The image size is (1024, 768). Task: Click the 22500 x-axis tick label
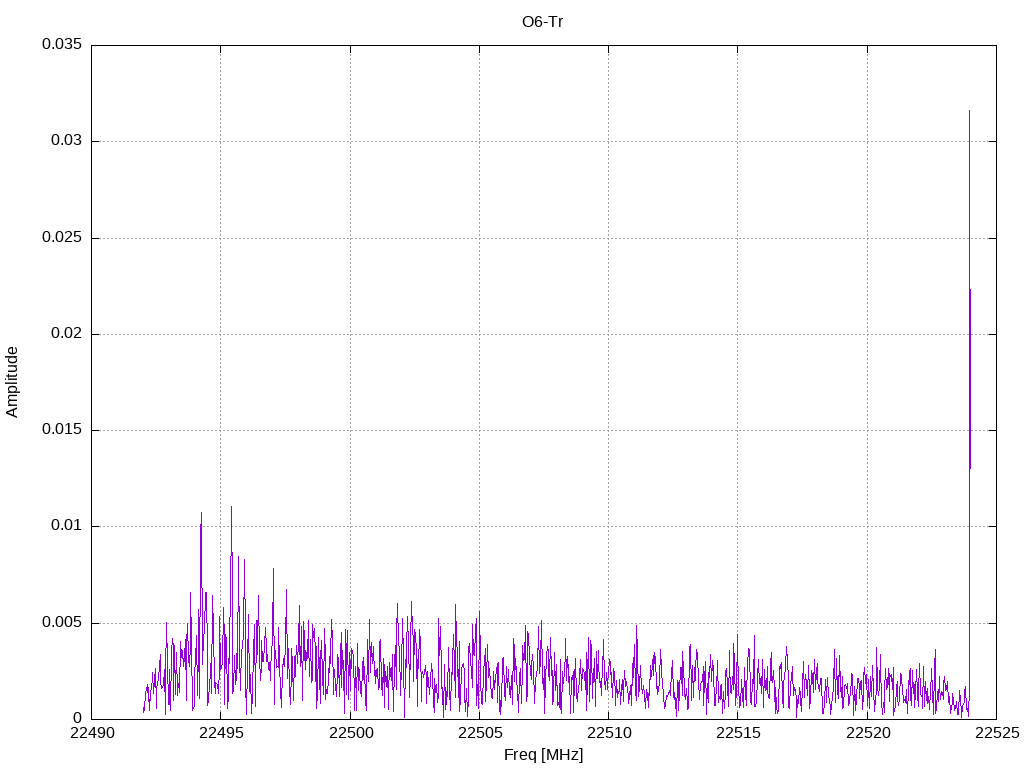pyautogui.click(x=350, y=733)
